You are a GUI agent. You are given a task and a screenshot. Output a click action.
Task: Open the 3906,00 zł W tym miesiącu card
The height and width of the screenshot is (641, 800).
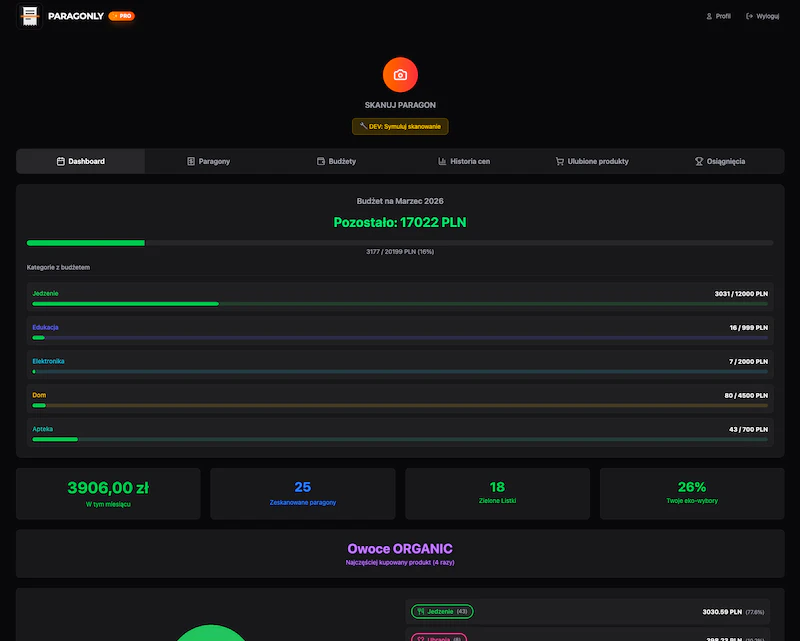(108, 494)
